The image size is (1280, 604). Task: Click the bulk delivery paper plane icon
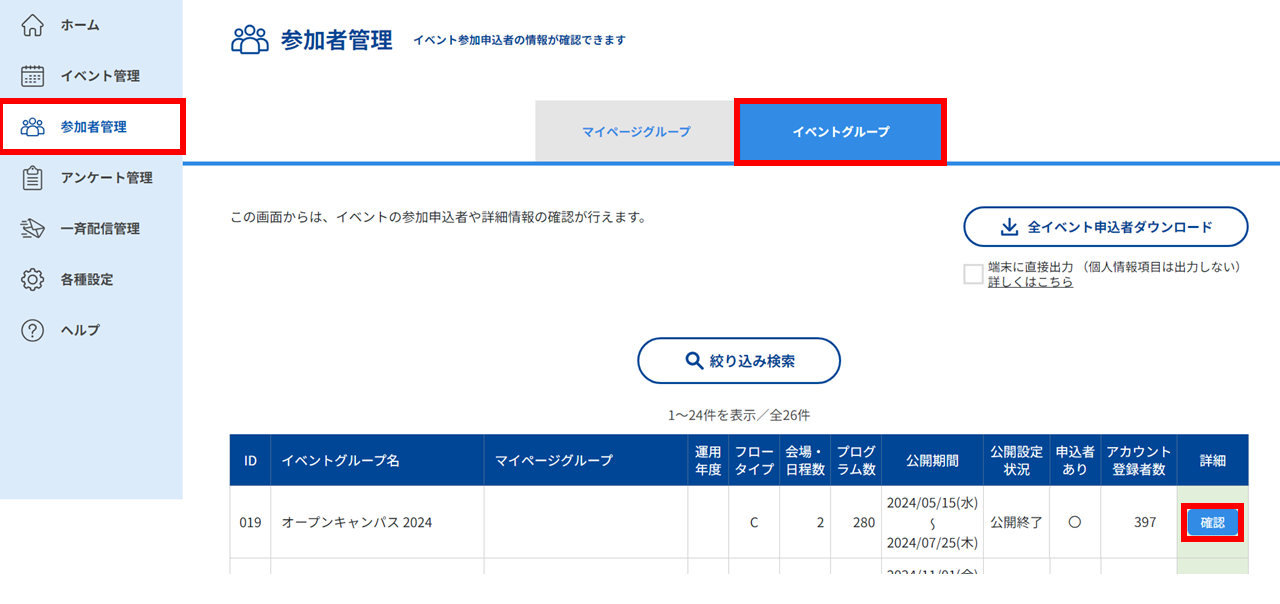[x=33, y=229]
